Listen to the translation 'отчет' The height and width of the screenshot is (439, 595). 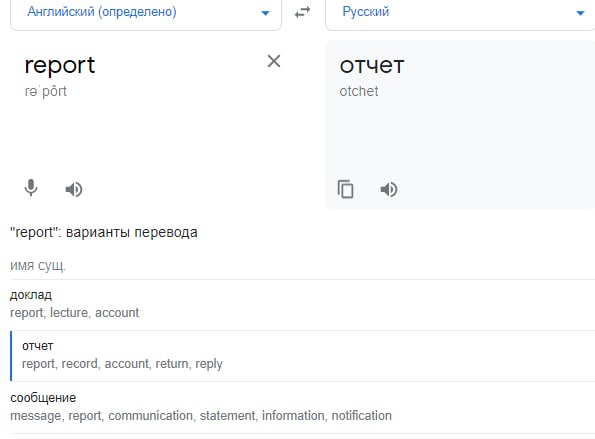coord(389,189)
